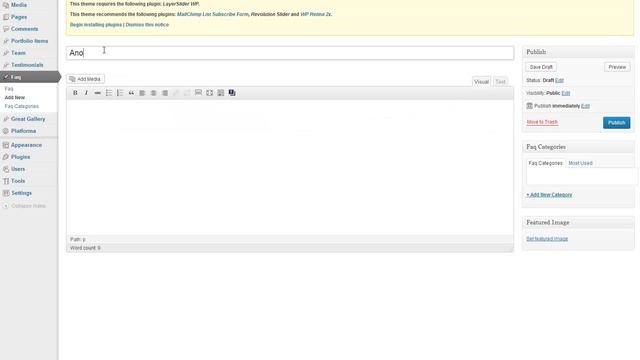Click the Path: p status text
Image resolution: width=640 pixels, height=360 pixels.
click(78, 240)
